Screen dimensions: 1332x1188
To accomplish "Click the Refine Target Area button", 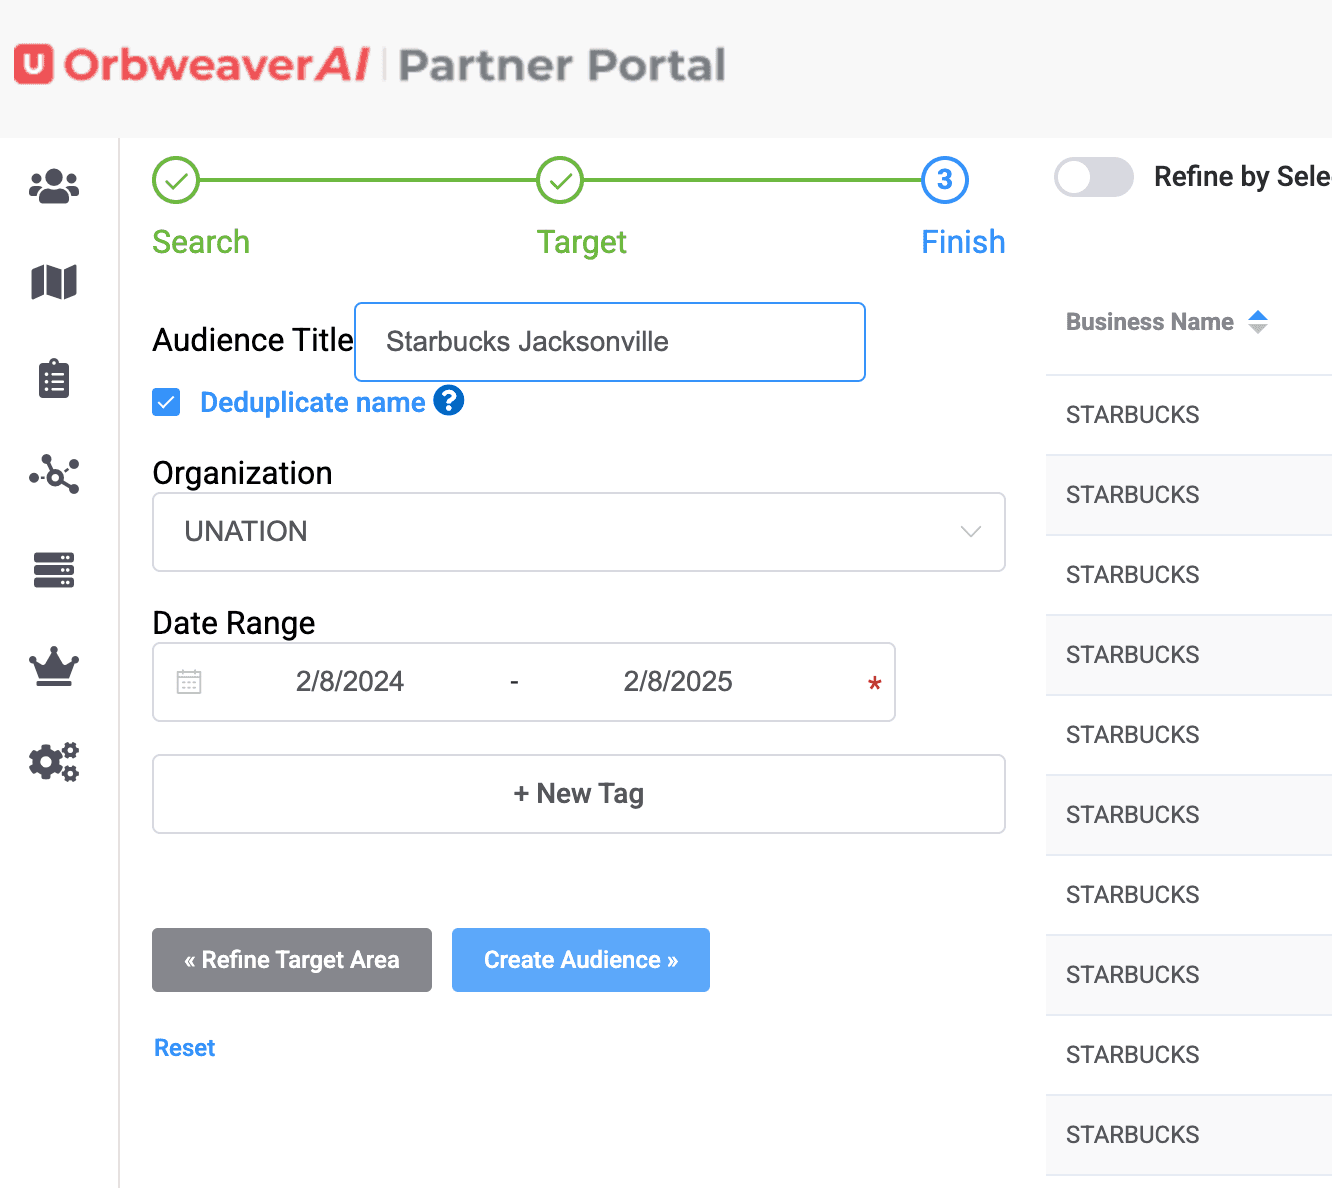I will pos(292,960).
